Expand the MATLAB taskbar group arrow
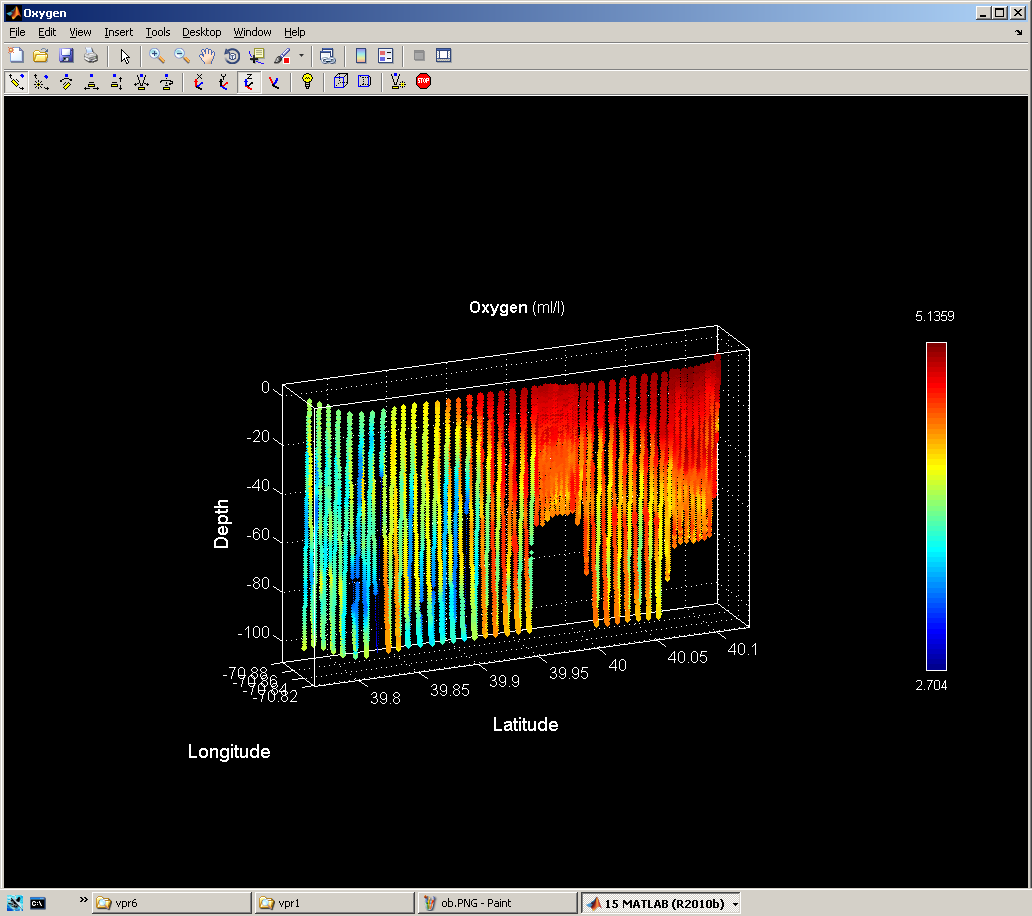The width and height of the screenshot is (1032, 916). [x=736, y=903]
